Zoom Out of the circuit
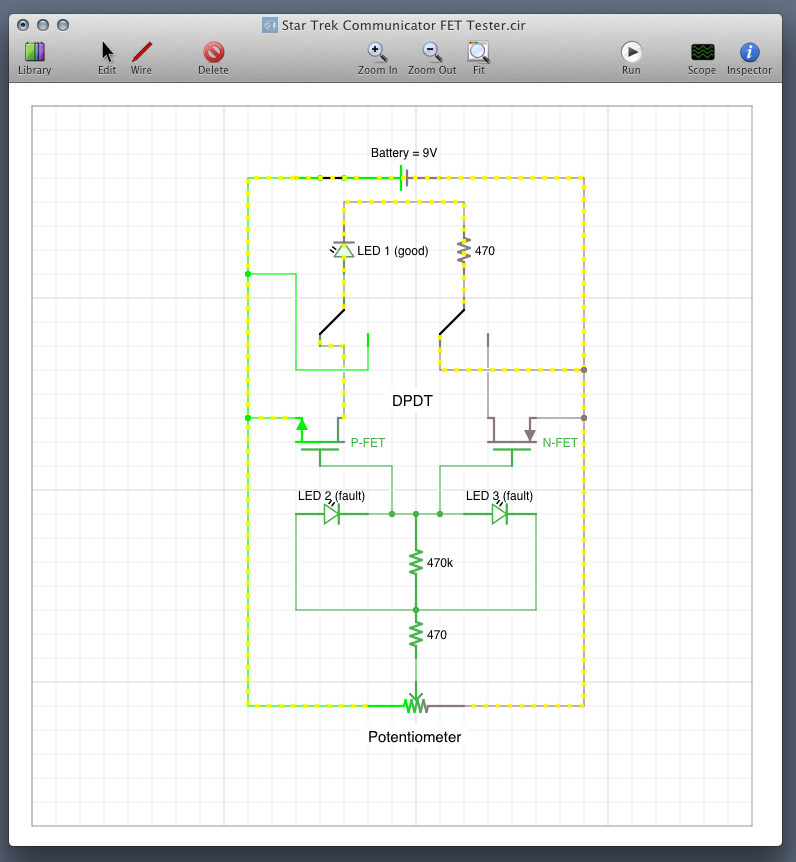This screenshot has width=796, height=862. (x=432, y=58)
